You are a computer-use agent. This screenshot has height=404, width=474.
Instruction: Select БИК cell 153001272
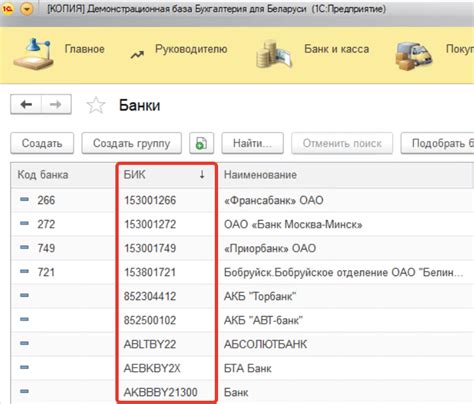pos(150,224)
